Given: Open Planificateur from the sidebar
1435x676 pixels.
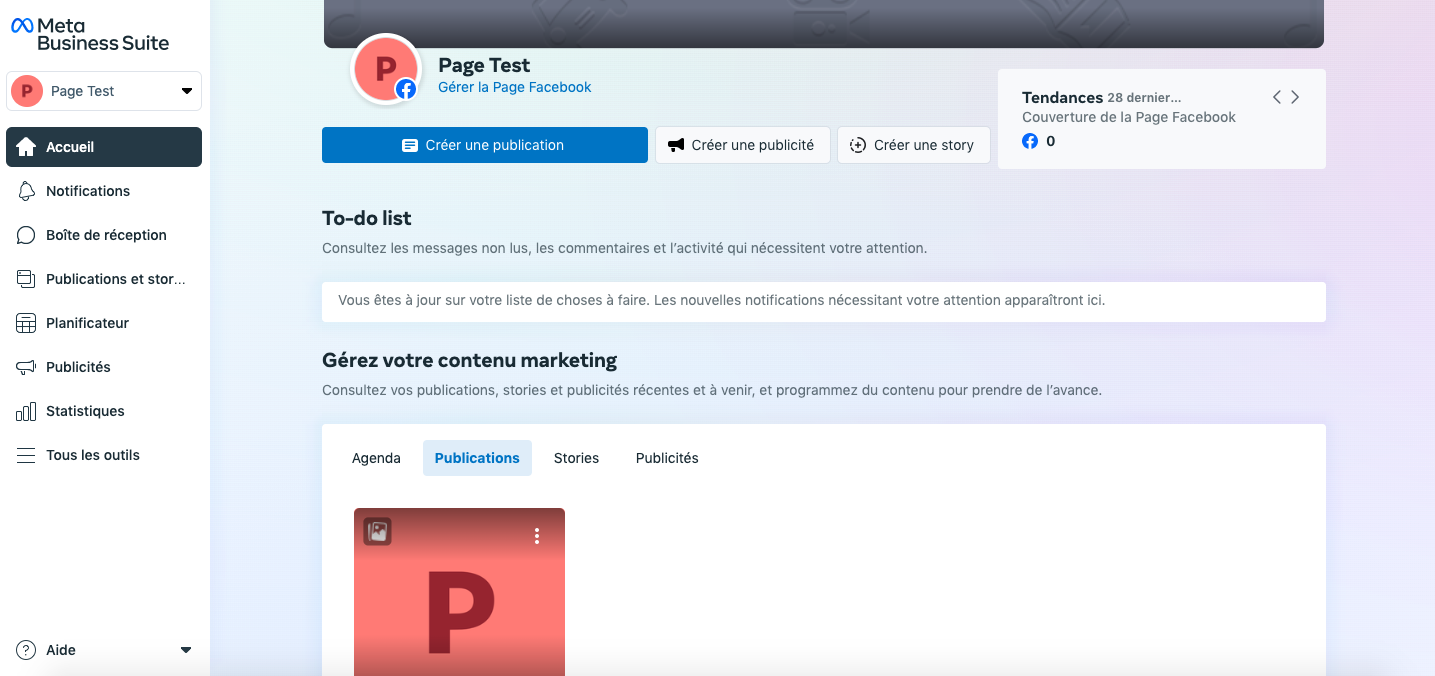Looking at the screenshot, I should [104, 323].
